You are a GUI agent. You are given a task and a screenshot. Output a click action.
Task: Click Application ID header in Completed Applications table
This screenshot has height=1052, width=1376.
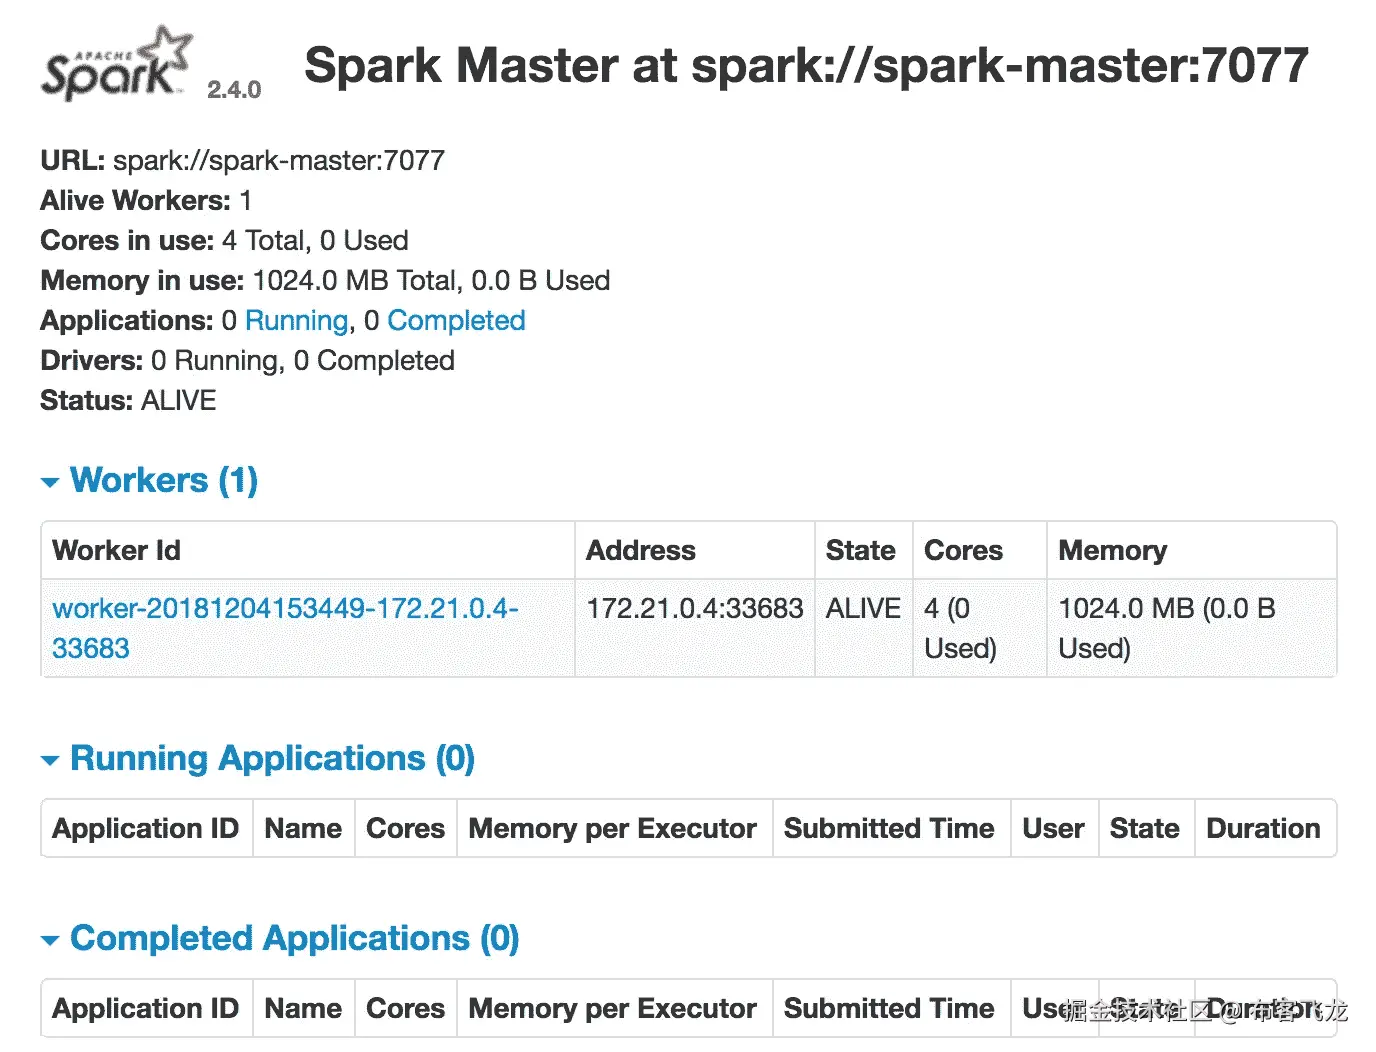(147, 1008)
